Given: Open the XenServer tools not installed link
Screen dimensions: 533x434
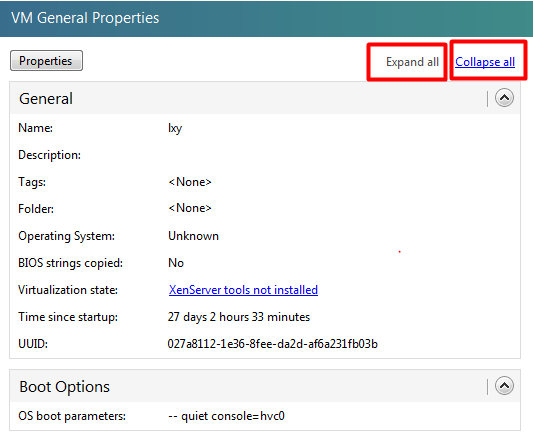Looking at the screenshot, I should 243,290.
